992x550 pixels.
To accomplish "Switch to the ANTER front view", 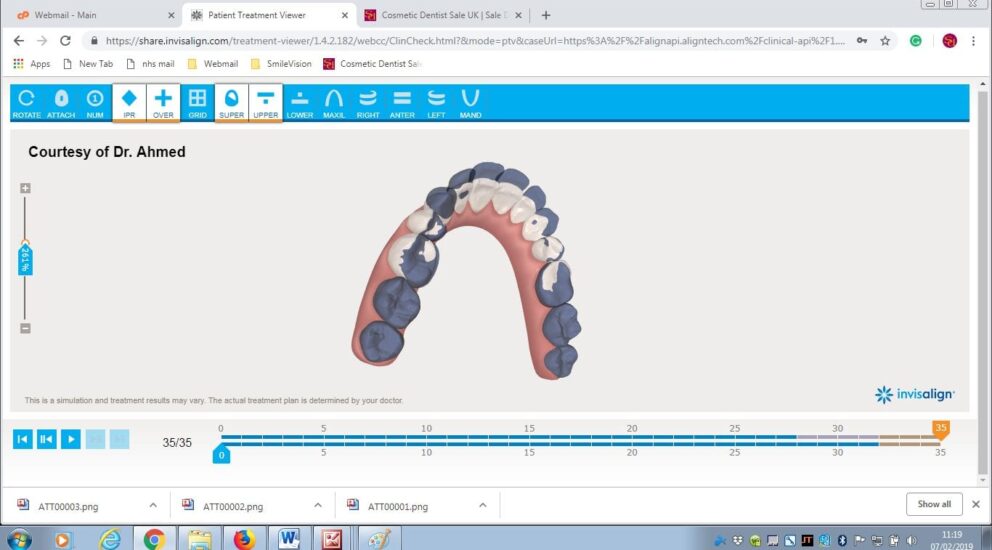I will point(402,103).
